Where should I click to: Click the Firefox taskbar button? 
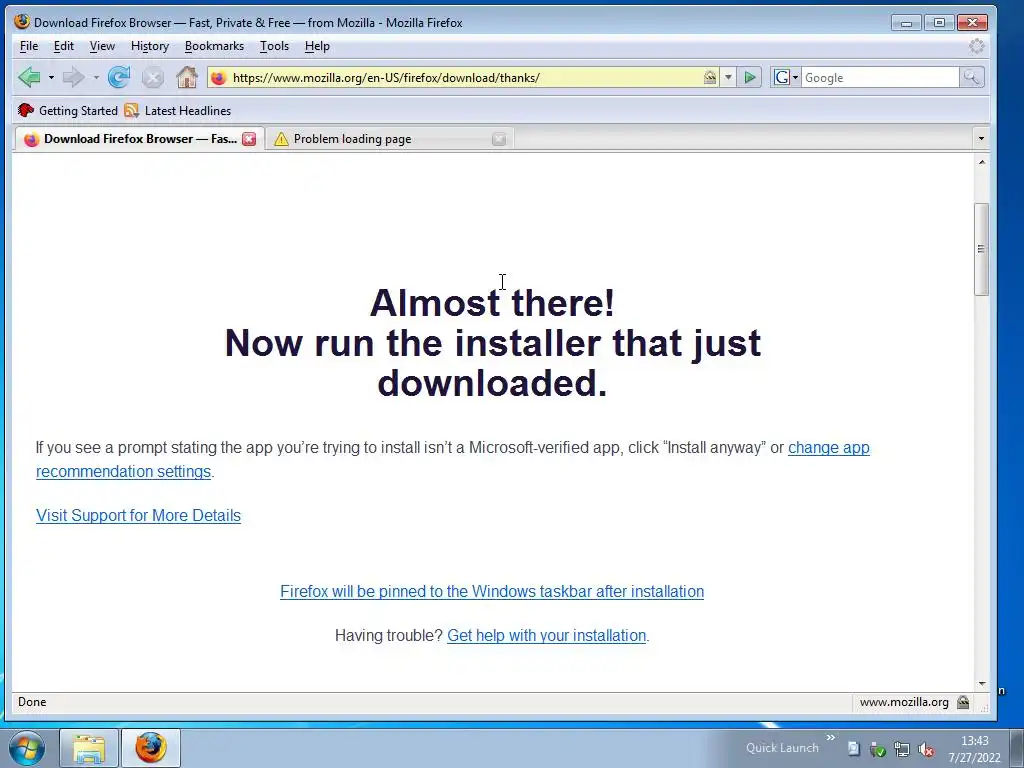point(151,748)
